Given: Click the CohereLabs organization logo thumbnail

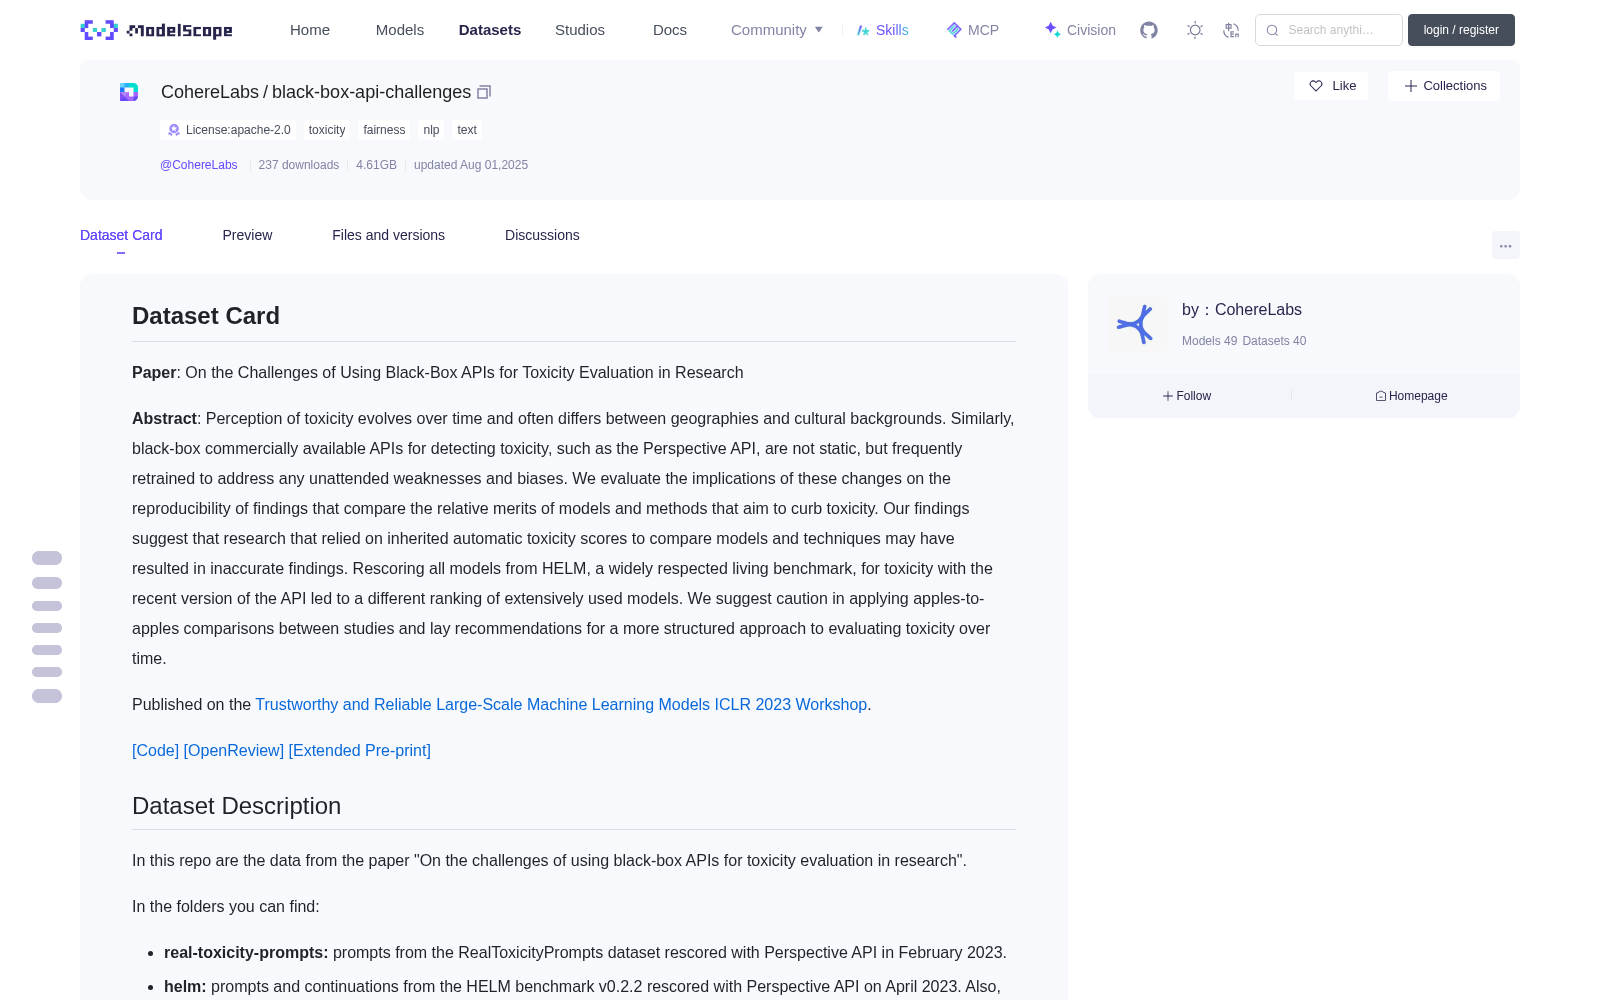Looking at the screenshot, I should 1137,324.
